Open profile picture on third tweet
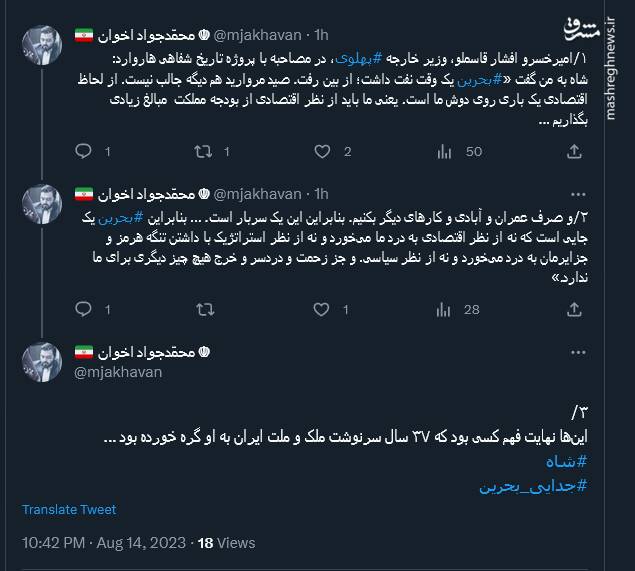 (x=43, y=363)
